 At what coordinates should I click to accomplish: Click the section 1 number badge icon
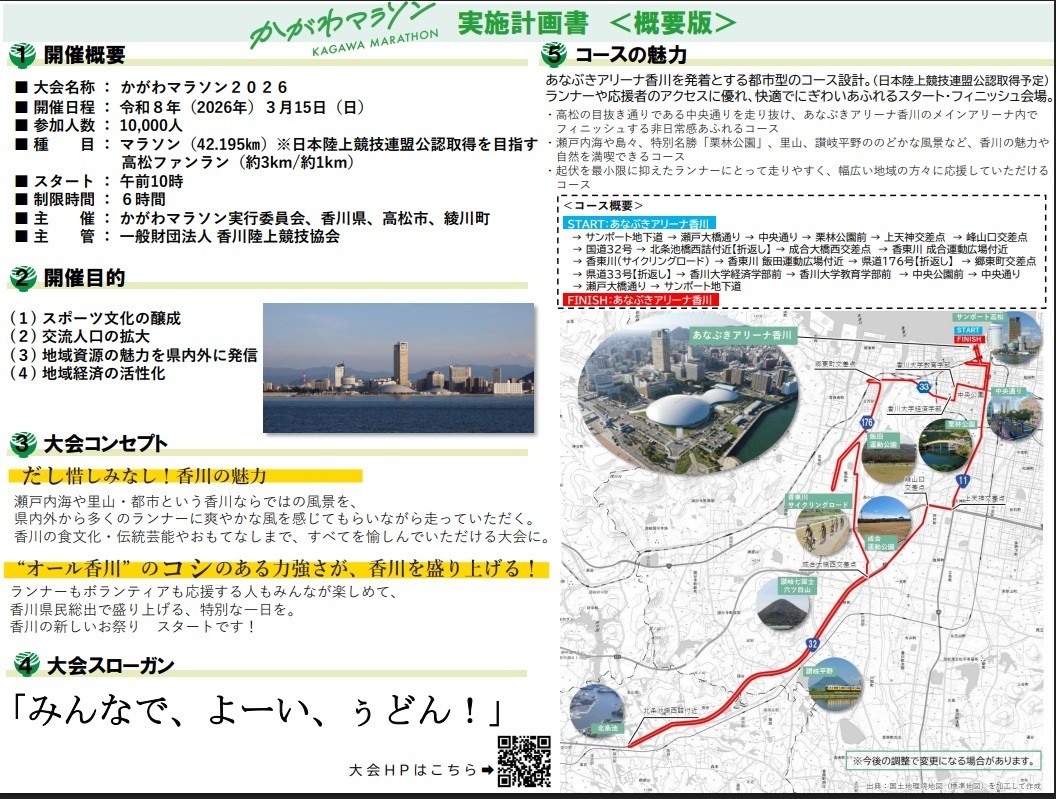point(23,54)
